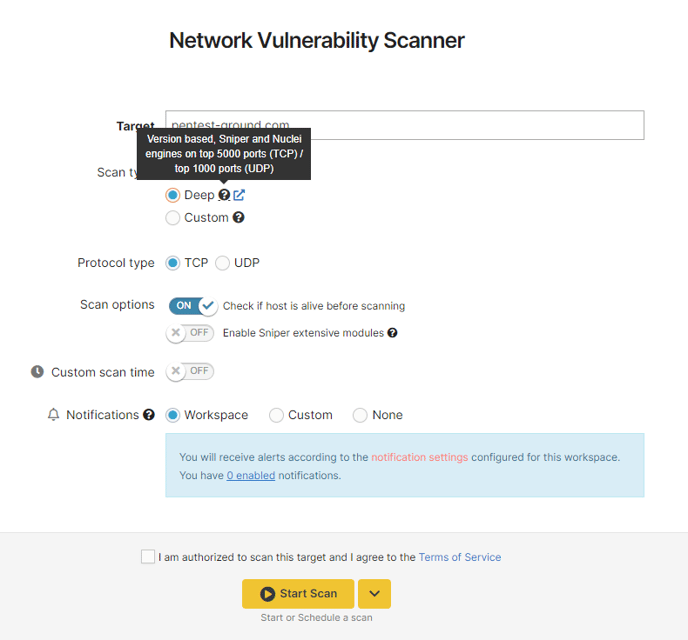Open the Terms of Service link
This screenshot has height=640, width=688.
[460, 557]
